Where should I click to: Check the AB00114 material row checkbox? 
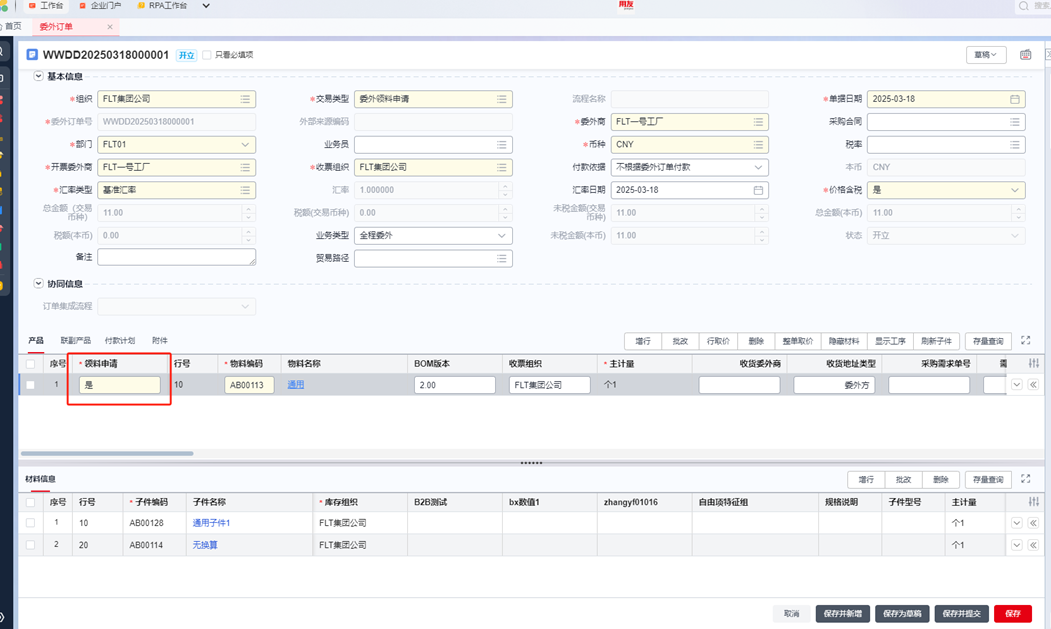tap(30, 545)
